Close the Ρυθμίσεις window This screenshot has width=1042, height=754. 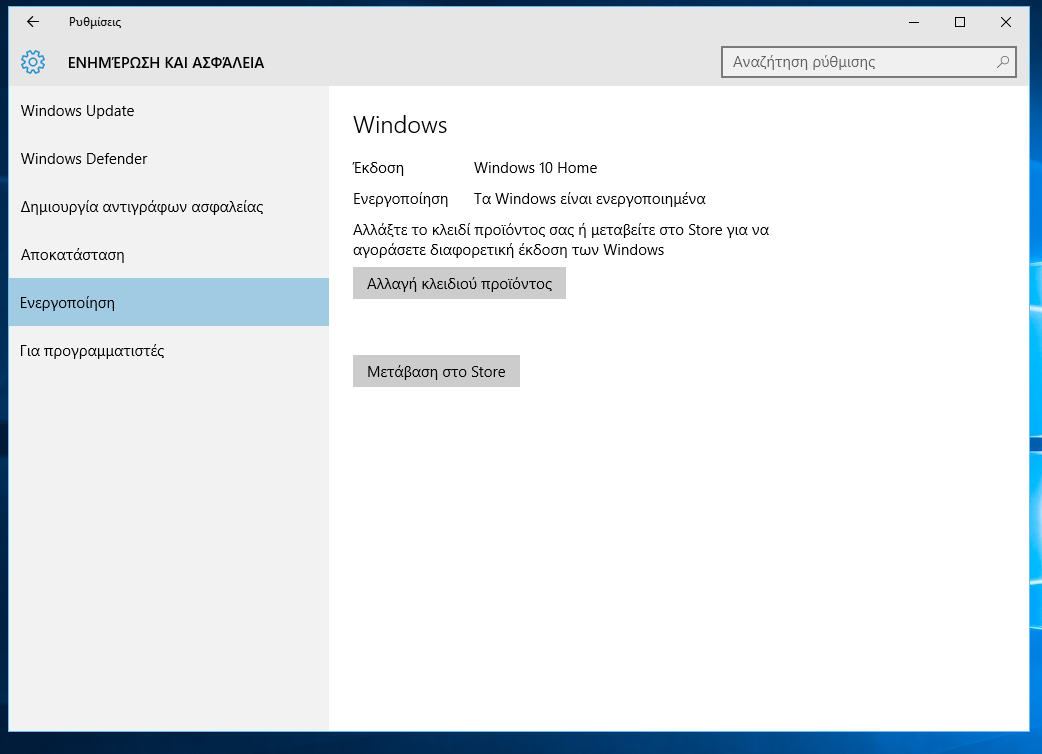pyautogui.click(x=1005, y=22)
